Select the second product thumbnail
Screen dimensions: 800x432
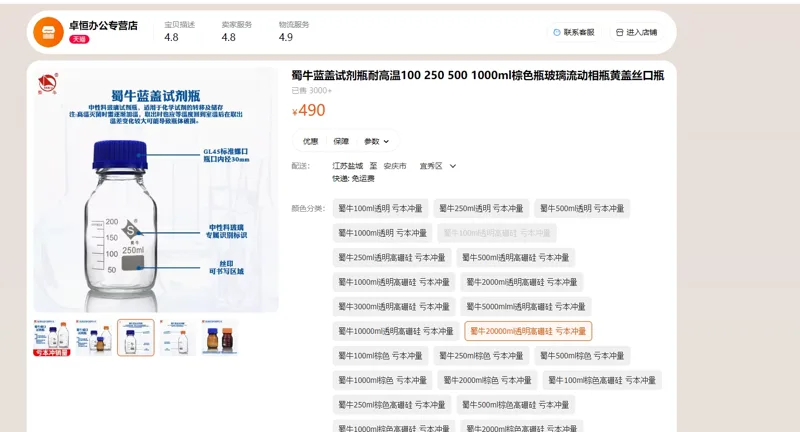click(x=94, y=338)
